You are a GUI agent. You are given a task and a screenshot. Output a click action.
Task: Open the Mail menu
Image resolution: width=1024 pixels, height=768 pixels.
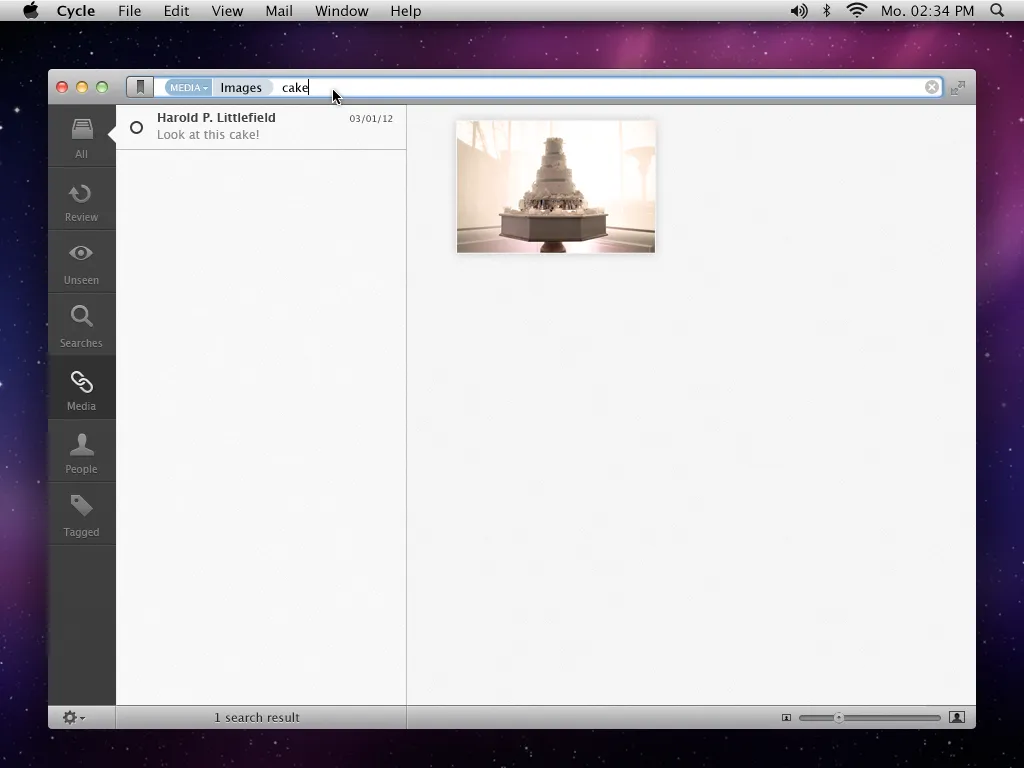point(279,10)
